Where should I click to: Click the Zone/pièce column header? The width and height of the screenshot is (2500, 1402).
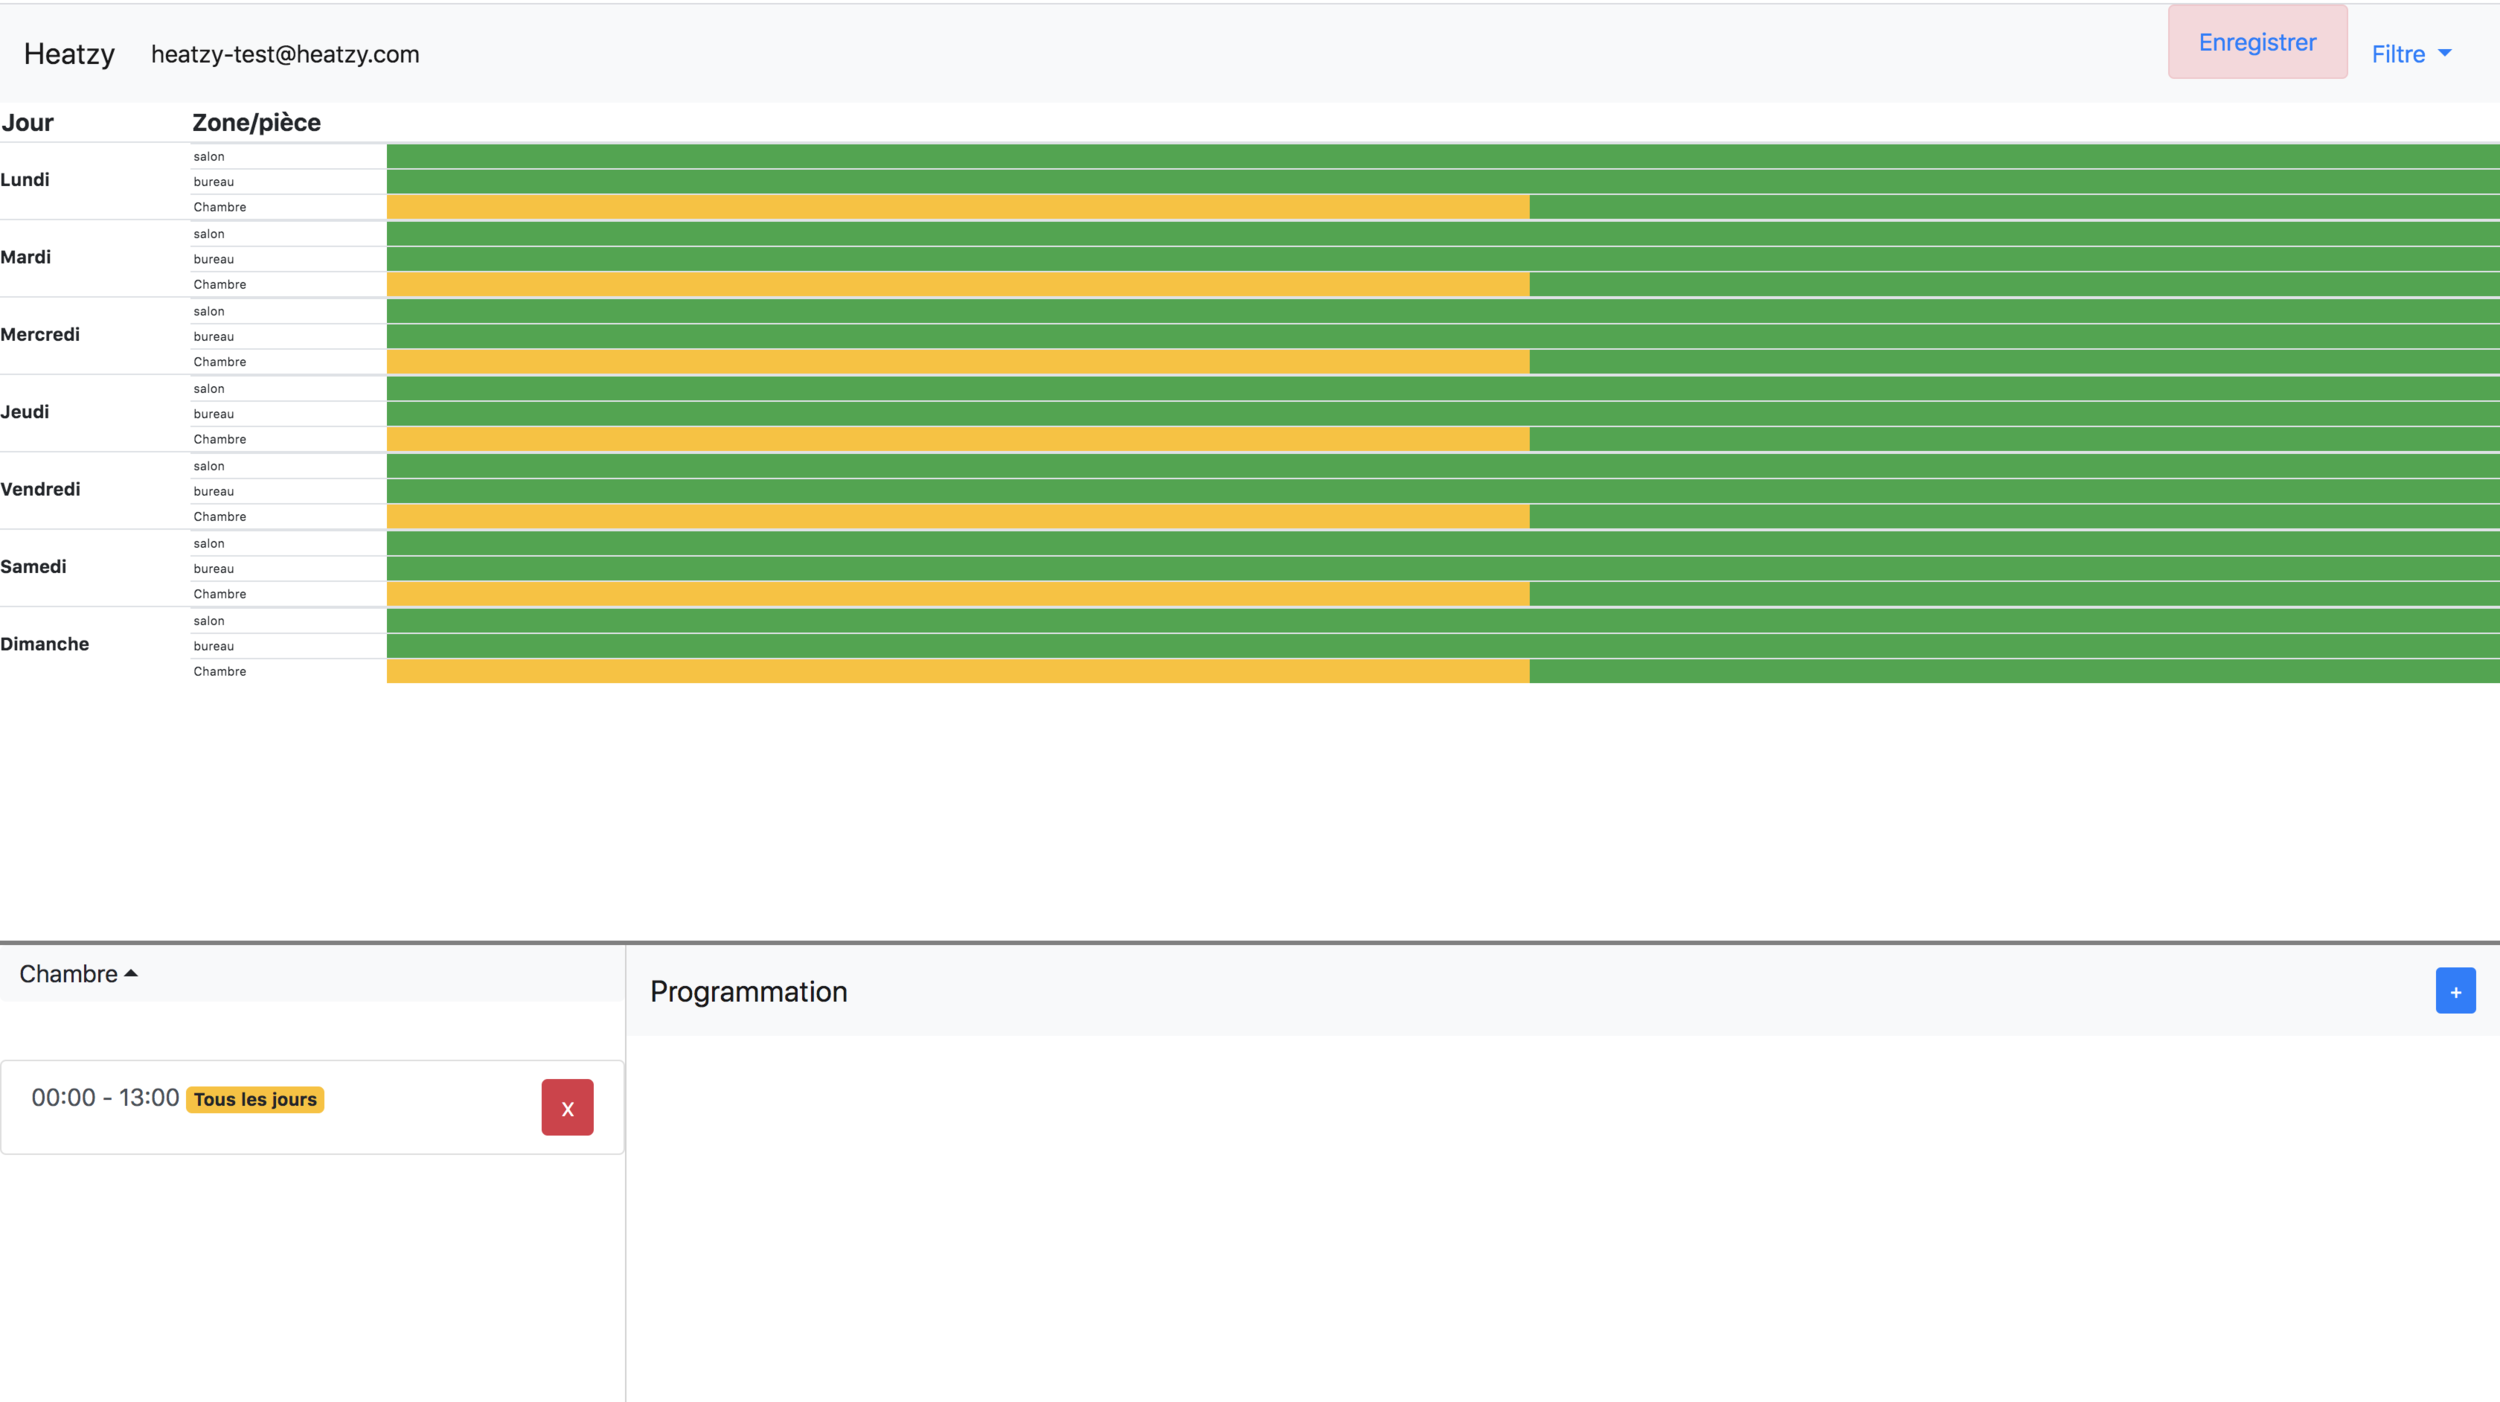[256, 122]
